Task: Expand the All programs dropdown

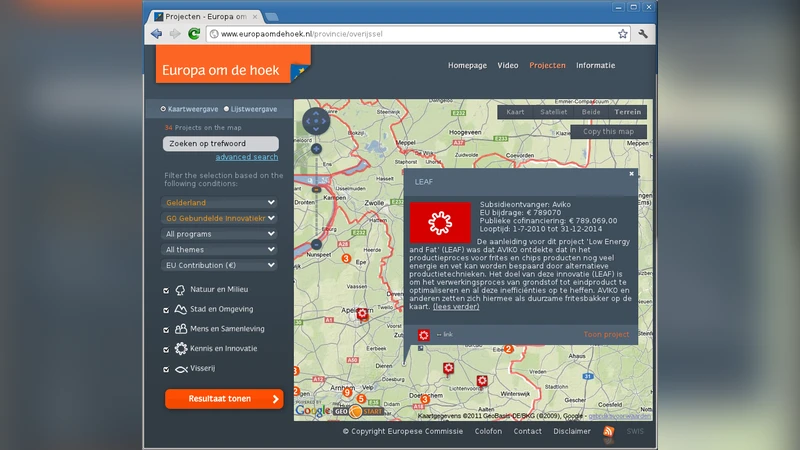Action: (x=220, y=234)
